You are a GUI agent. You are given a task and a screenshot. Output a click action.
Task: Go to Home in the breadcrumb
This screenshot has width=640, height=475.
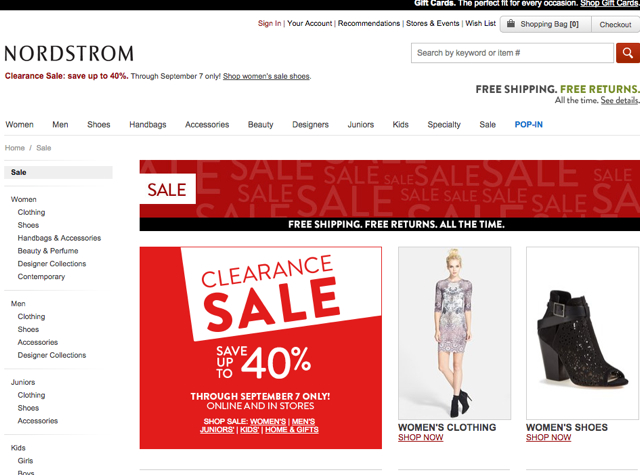tap(15, 148)
